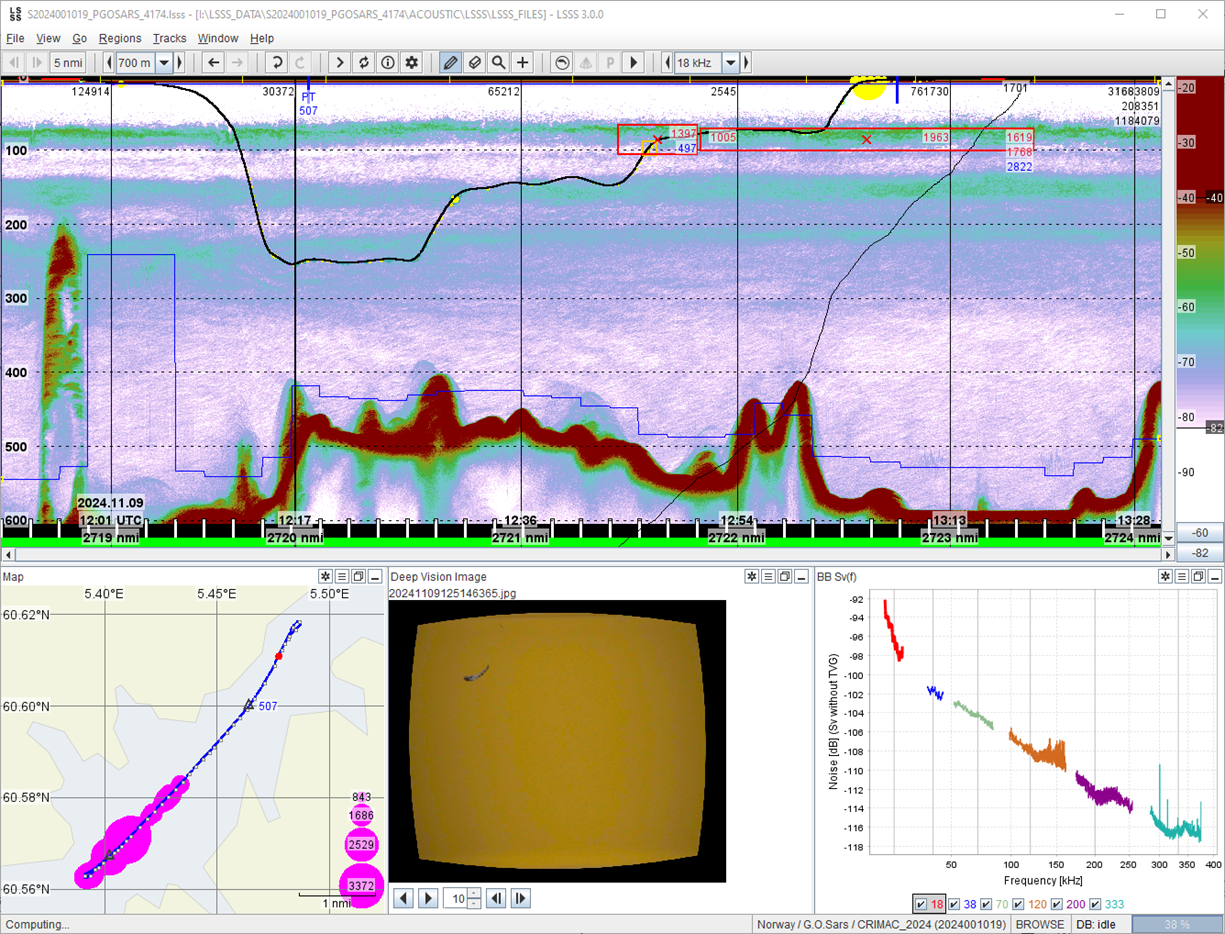Open settings gear icon in toolbar

pos(412,62)
